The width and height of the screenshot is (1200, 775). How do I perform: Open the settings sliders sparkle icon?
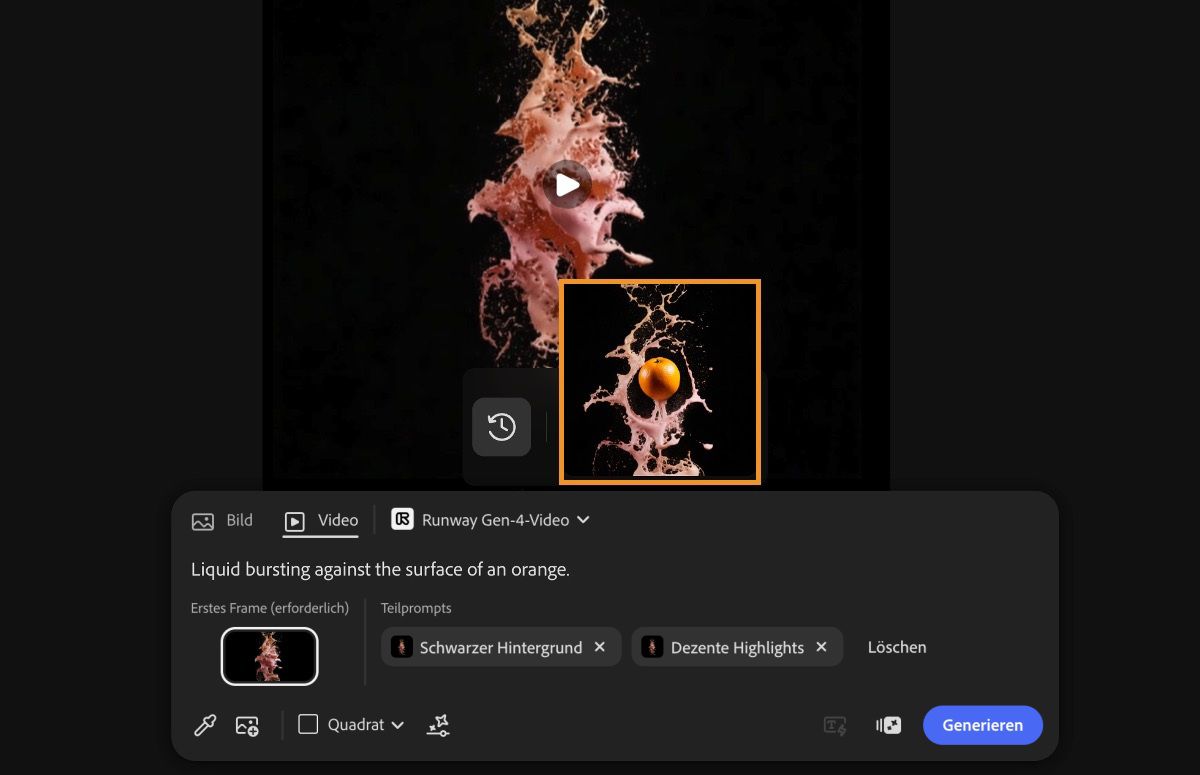[438, 725]
